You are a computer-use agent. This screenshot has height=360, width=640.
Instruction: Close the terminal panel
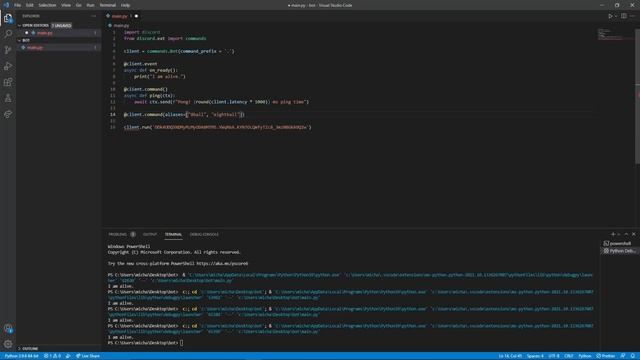(x=633, y=234)
